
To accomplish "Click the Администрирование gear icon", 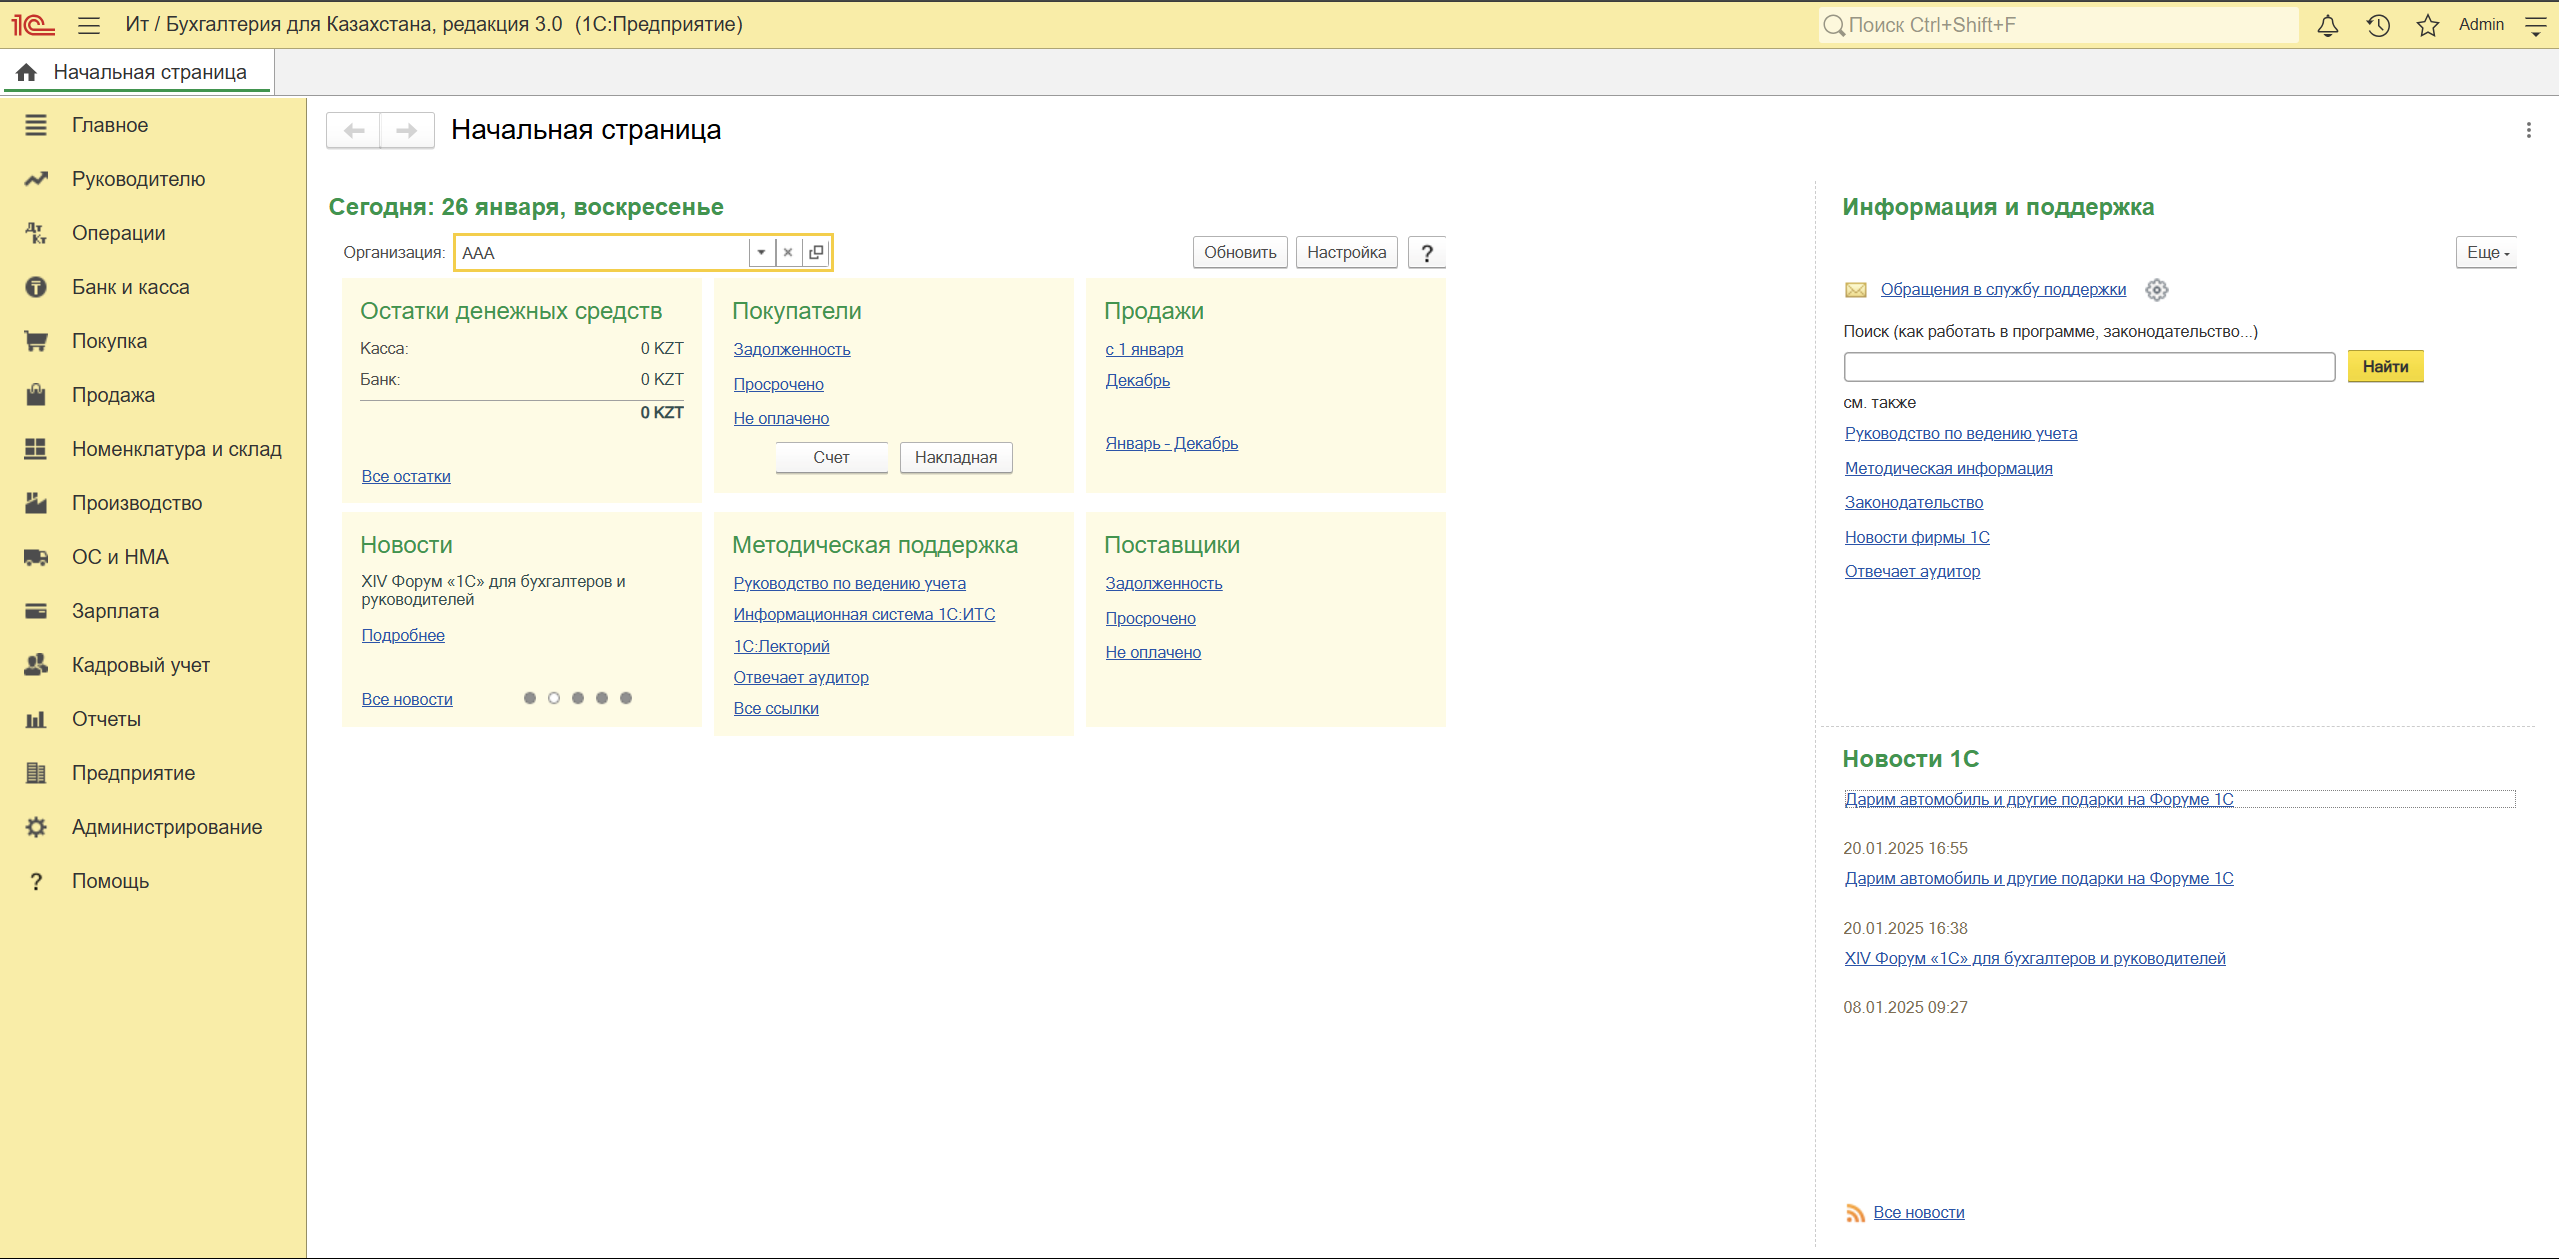I will [36, 827].
